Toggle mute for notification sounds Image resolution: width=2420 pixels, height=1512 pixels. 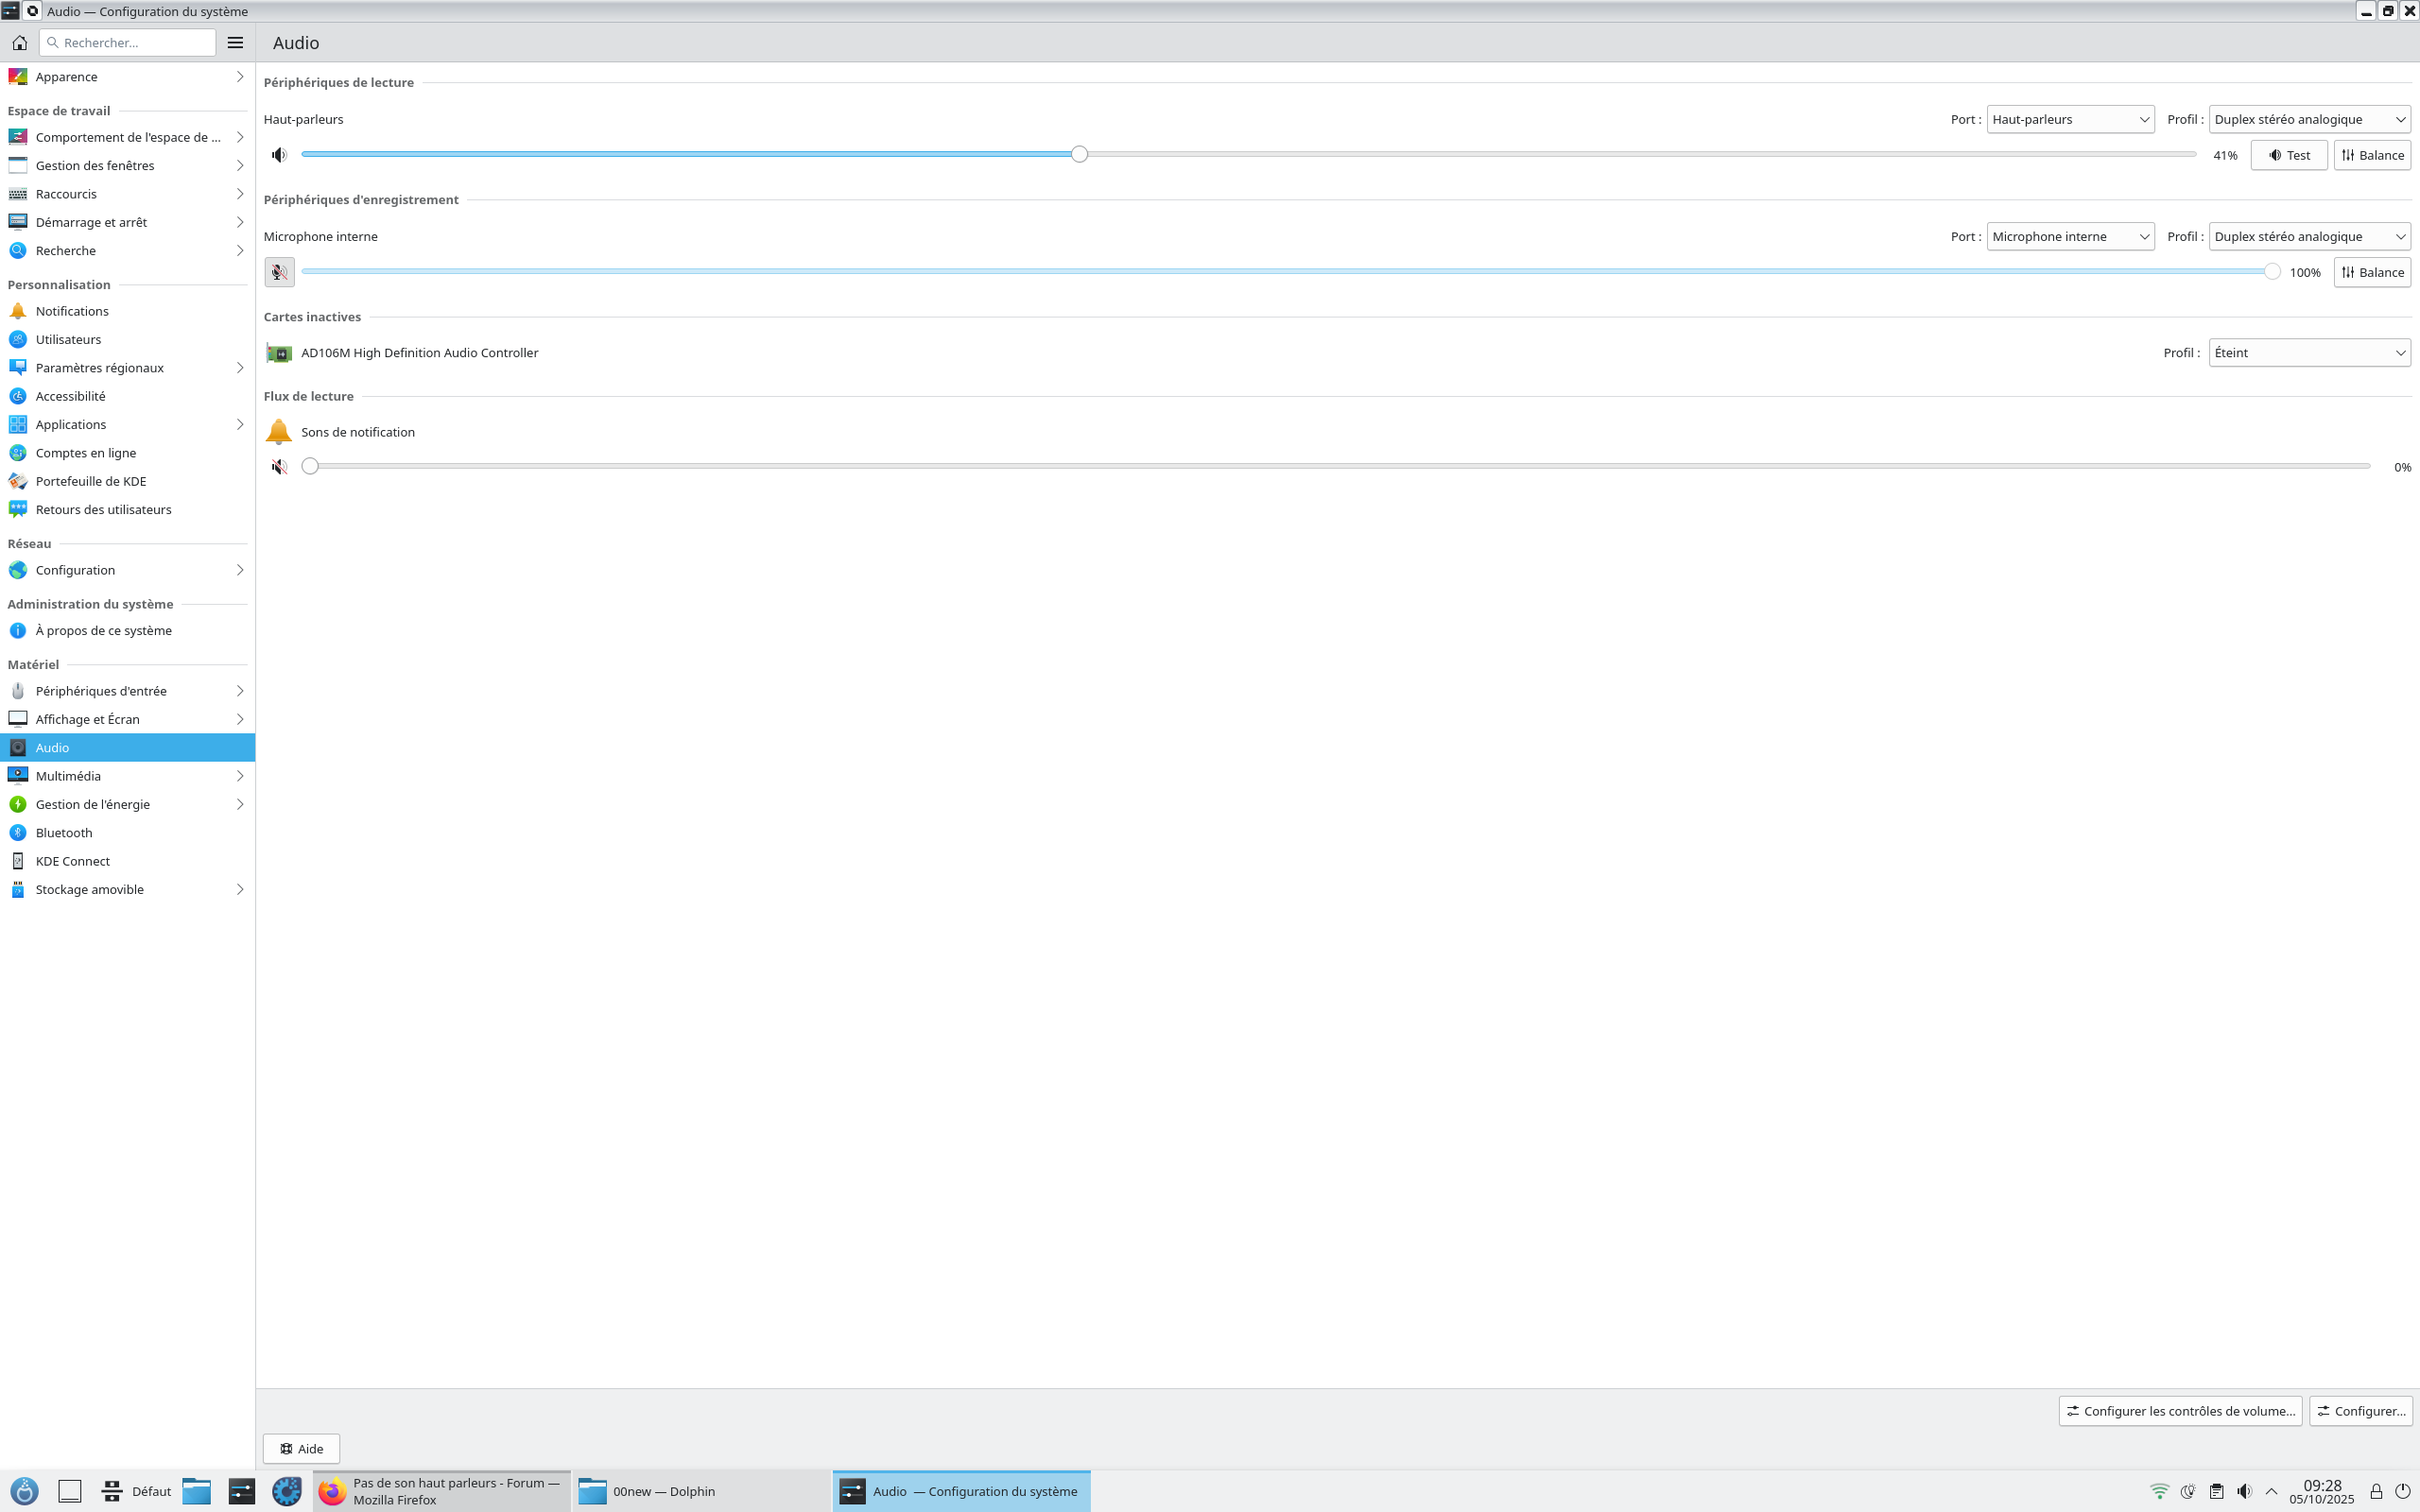[x=279, y=467]
